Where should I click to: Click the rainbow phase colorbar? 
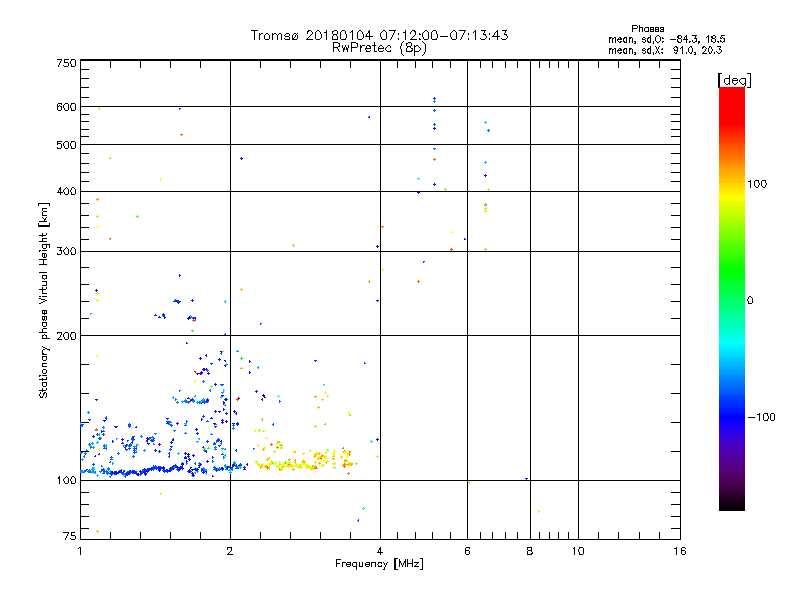tap(732, 298)
